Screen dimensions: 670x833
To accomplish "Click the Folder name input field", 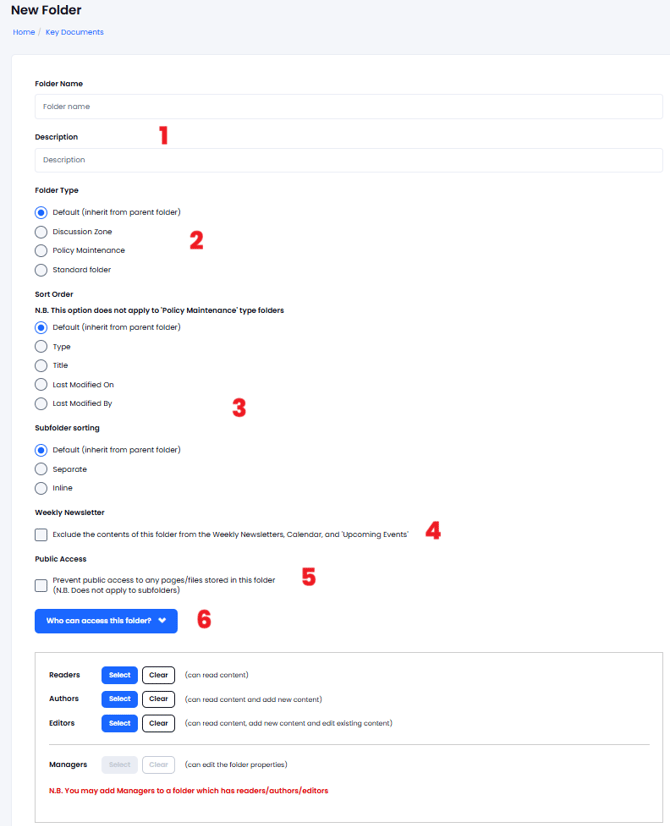I will [349, 107].
